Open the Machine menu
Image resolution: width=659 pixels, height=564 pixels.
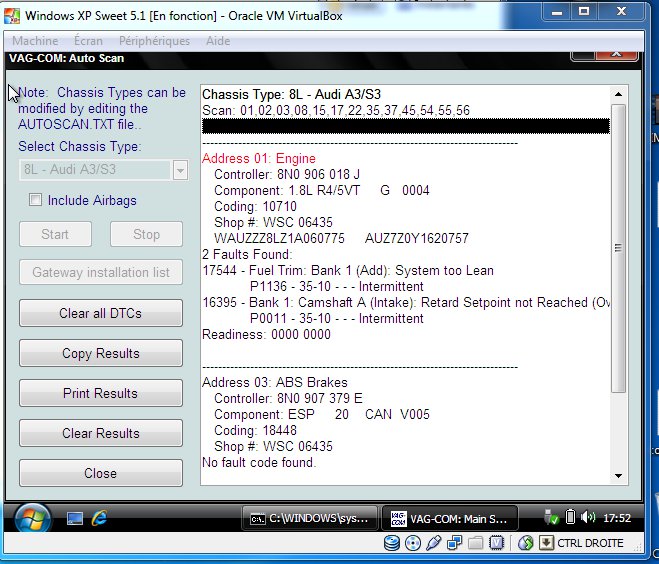tap(34, 41)
